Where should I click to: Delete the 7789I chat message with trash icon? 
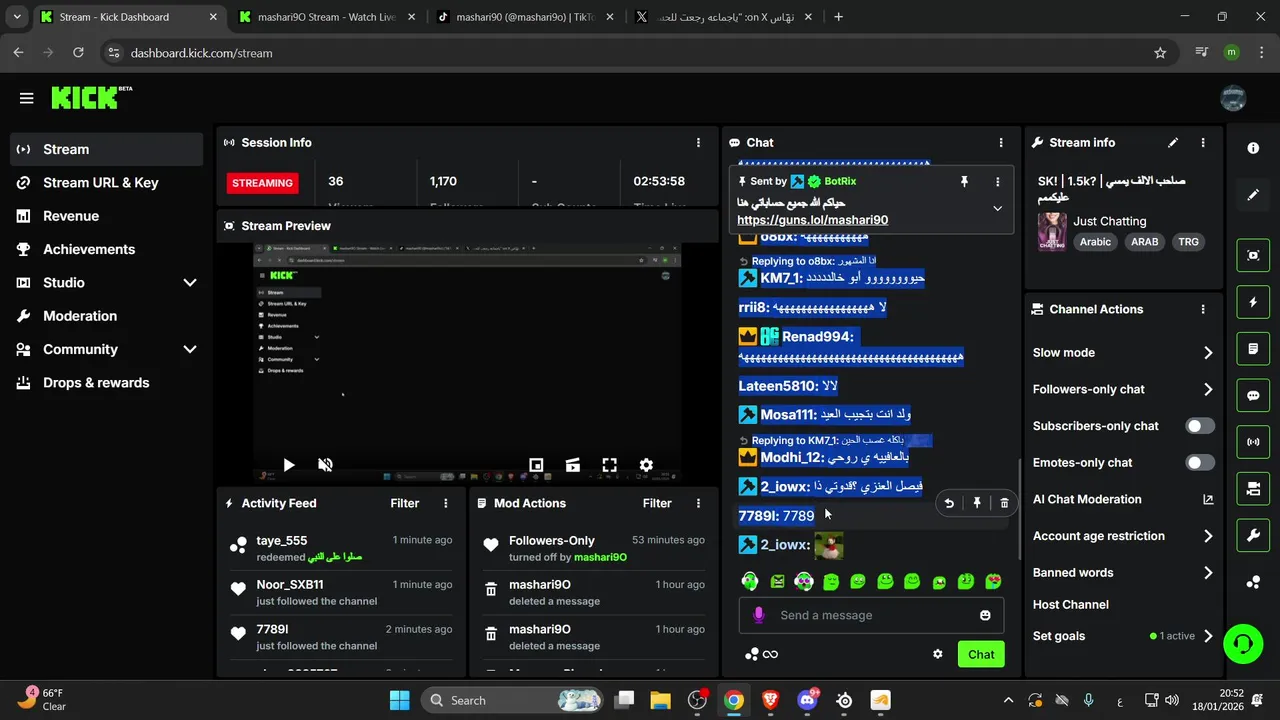pyautogui.click(x=1004, y=503)
